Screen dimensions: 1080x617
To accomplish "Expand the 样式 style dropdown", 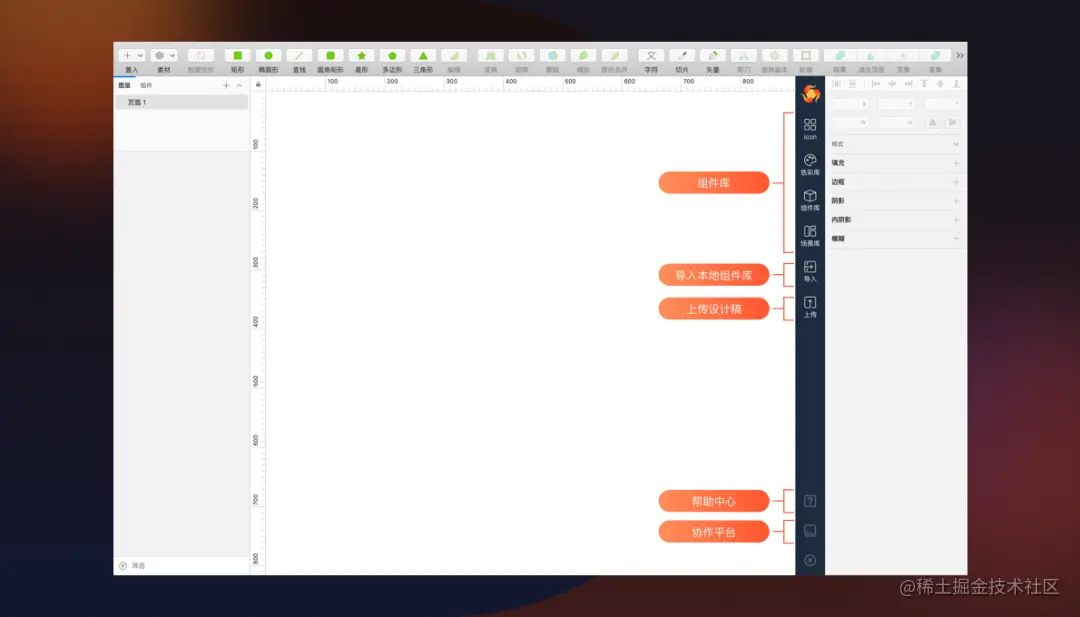I will (956, 144).
